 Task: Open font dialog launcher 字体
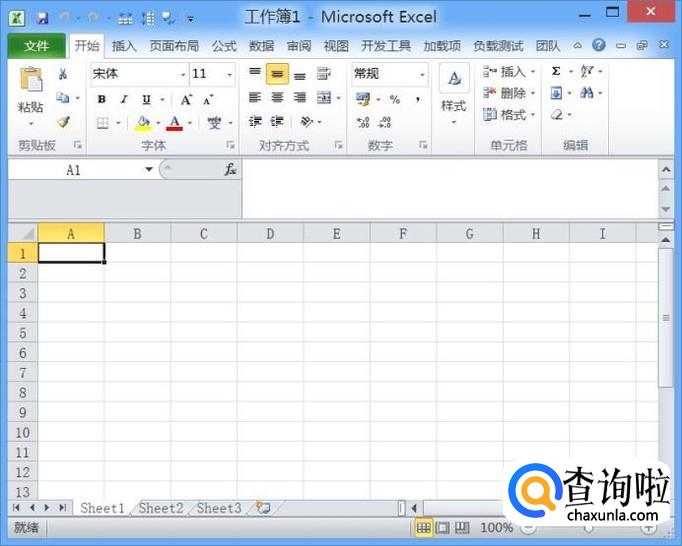pos(231,145)
